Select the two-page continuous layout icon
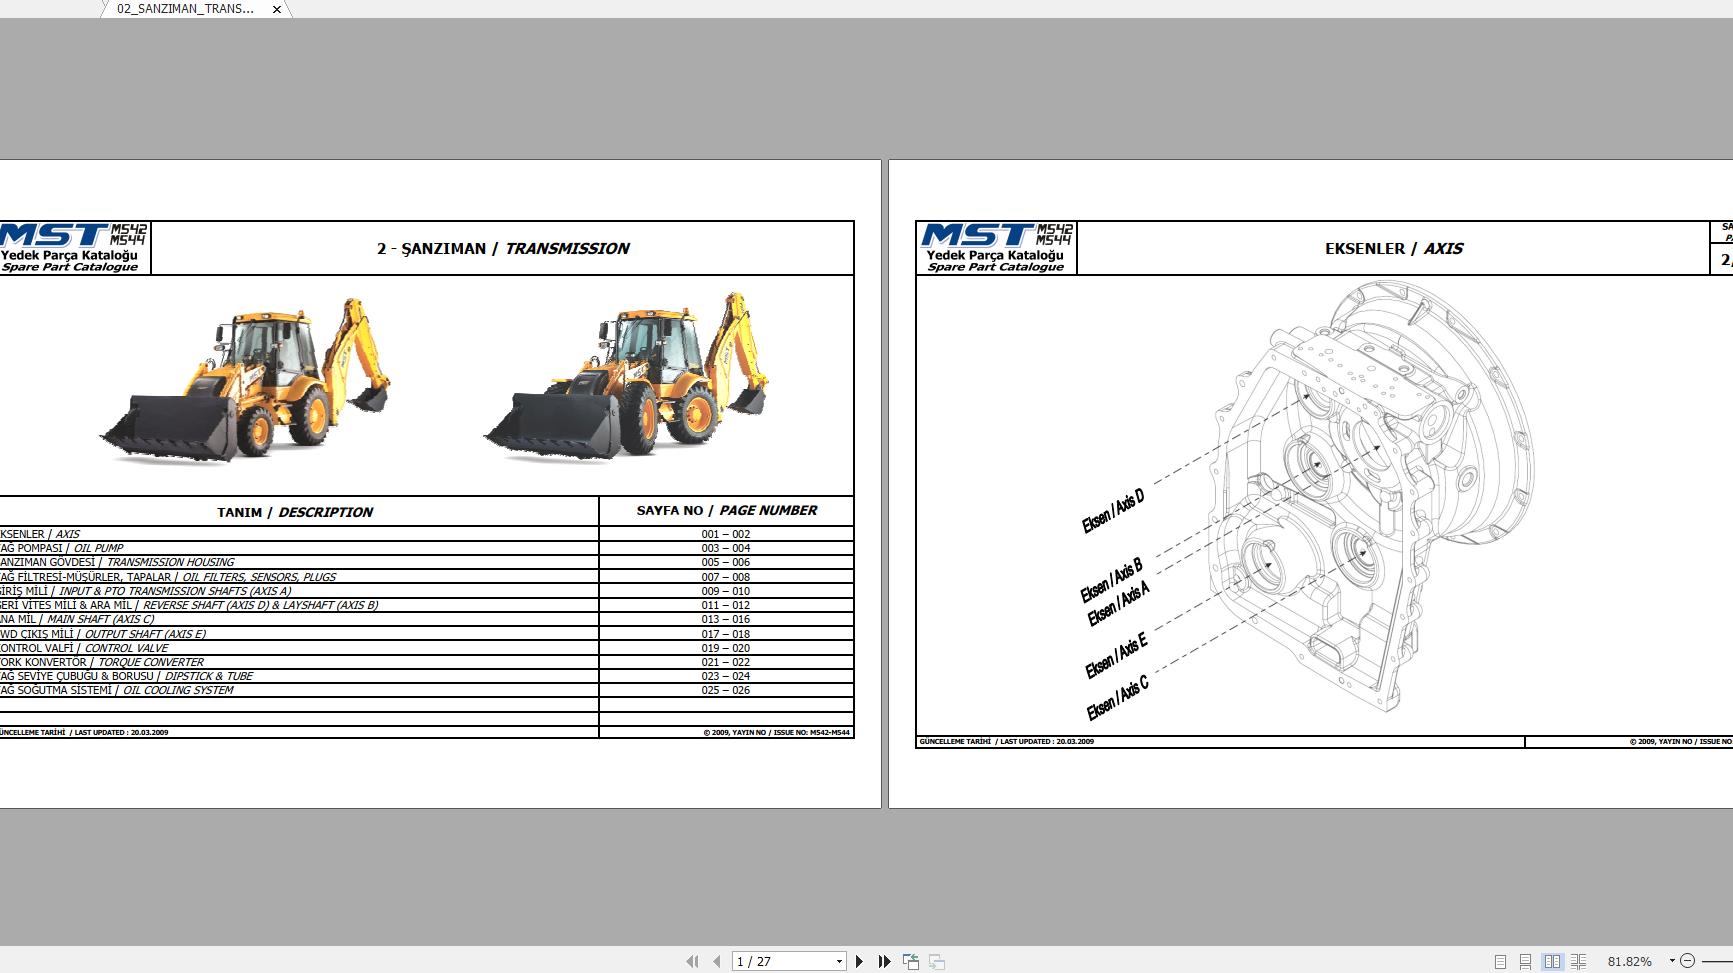Screen dimensions: 1733x973 pyautogui.click(x=1578, y=961)
